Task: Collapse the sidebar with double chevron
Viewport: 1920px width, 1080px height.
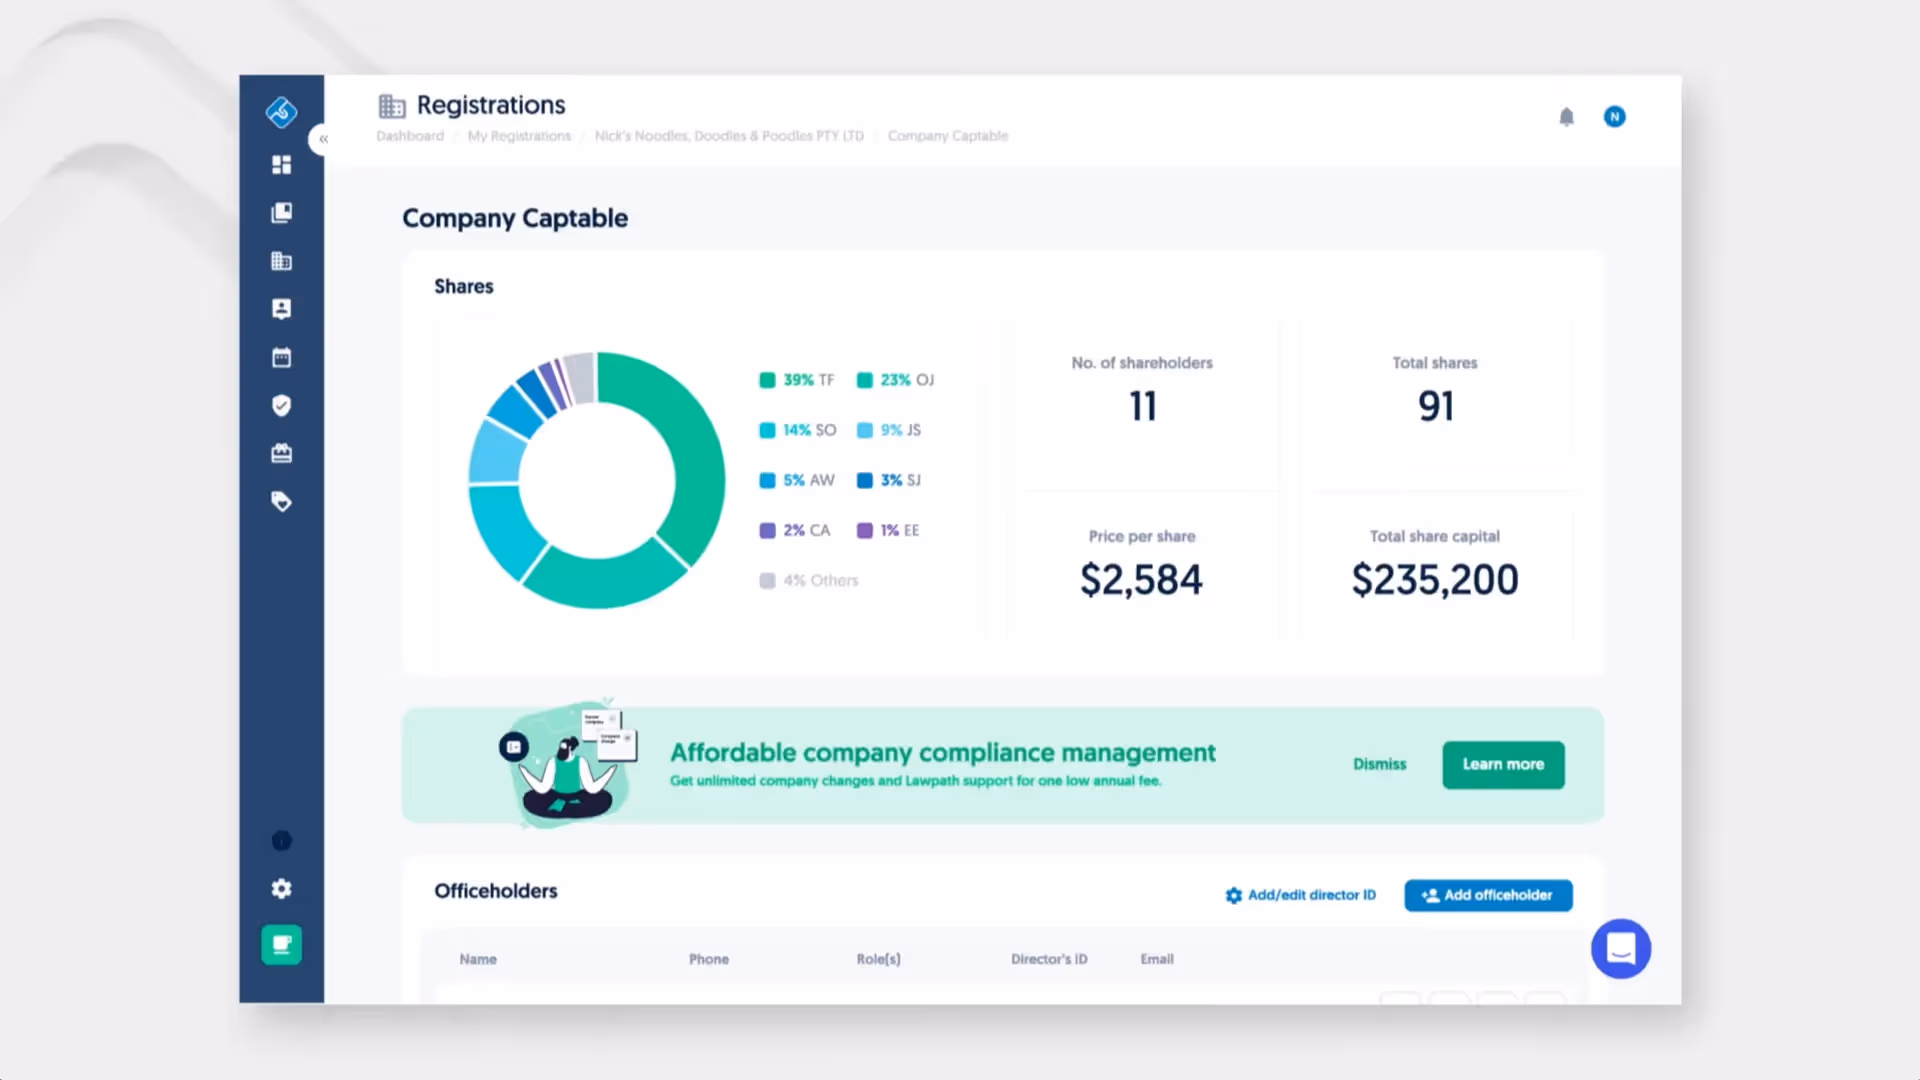Action: (323, 139)
